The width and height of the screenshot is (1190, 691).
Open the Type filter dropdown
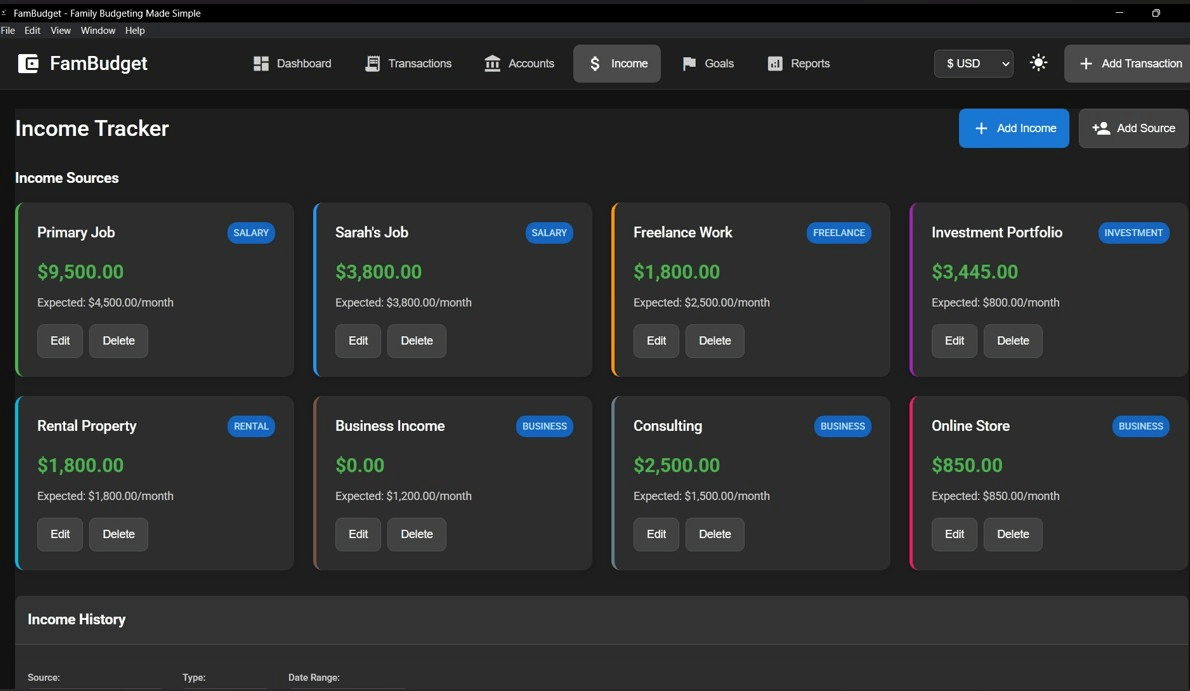pyautogui.click(x=225, y=688)
